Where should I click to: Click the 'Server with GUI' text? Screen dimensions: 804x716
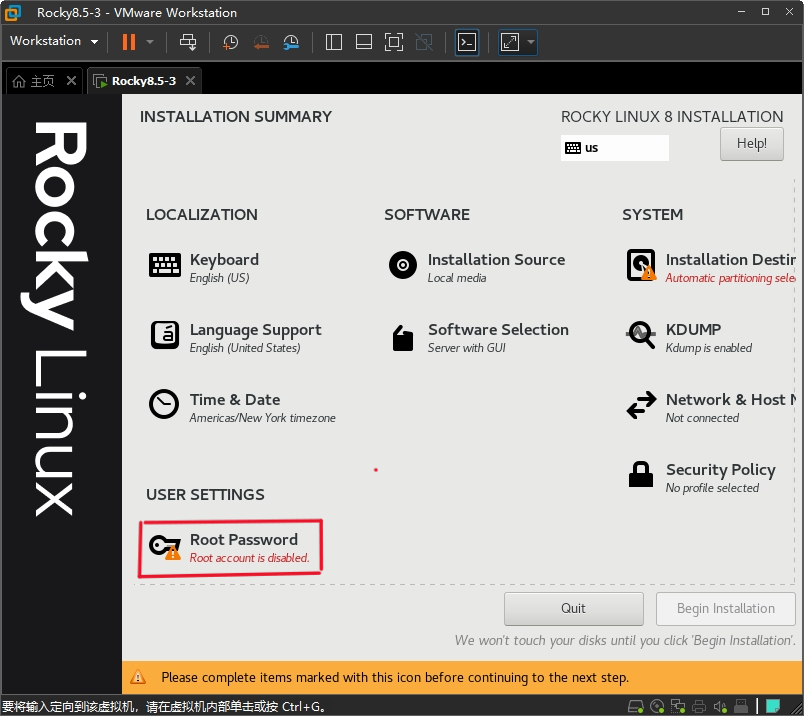click(467, 348)
